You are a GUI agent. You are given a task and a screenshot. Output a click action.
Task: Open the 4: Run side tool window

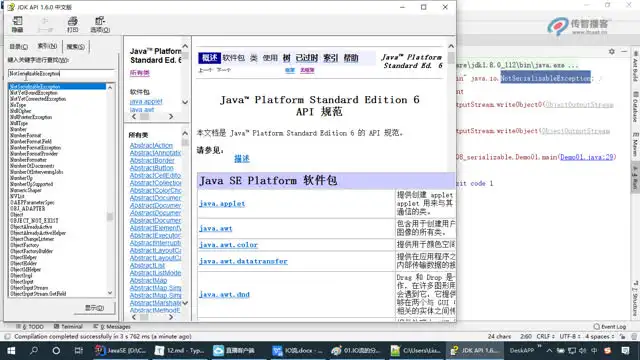[x=636, y=177]
